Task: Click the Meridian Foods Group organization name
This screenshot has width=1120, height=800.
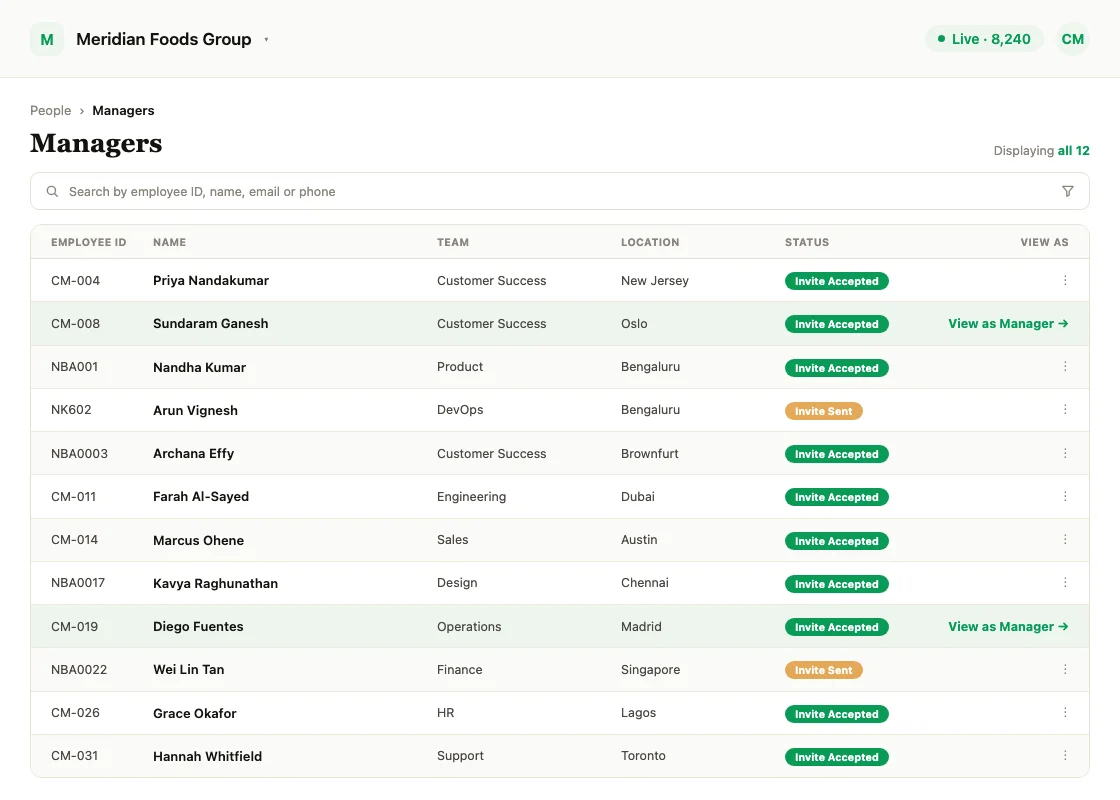Action: [164, 39]
